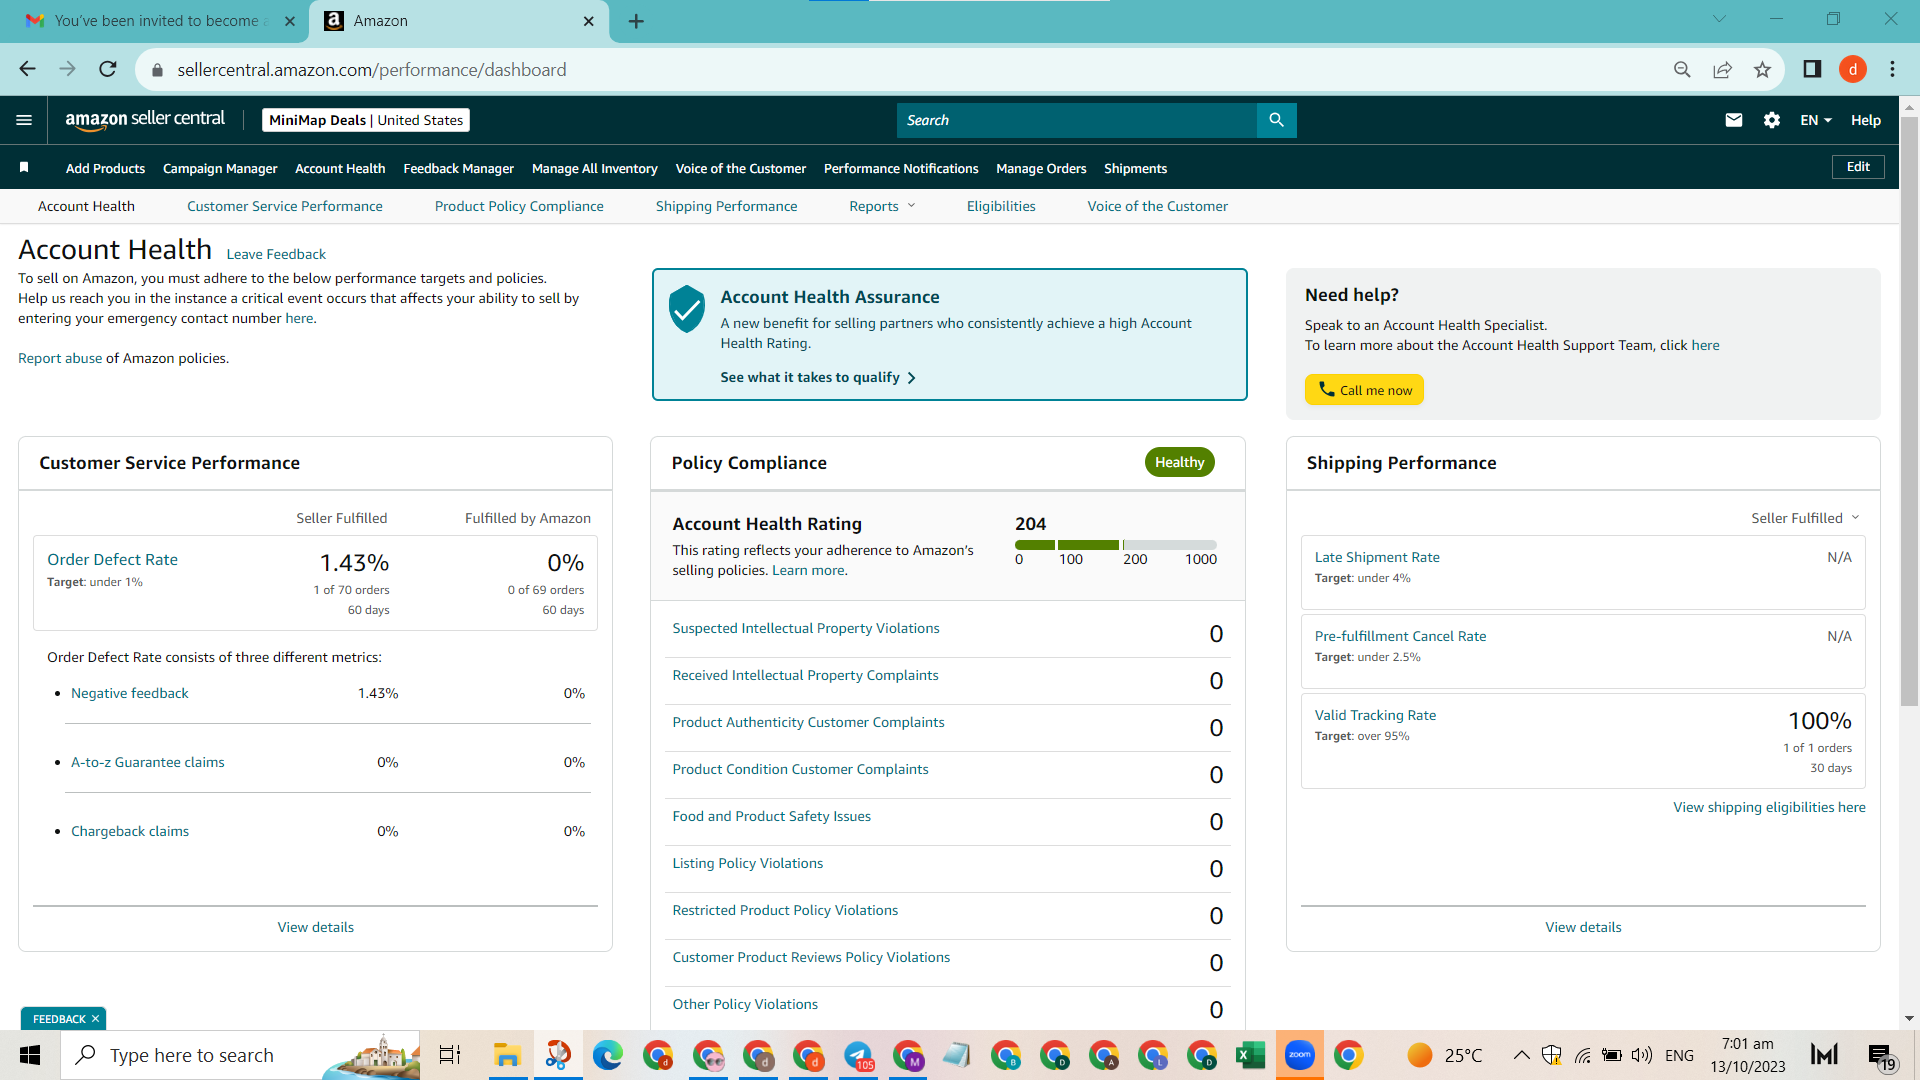The height and width of the screenshot is (1080, 1920).
Task: Click the Windows taskbar search box
Action: (241, 1055)
